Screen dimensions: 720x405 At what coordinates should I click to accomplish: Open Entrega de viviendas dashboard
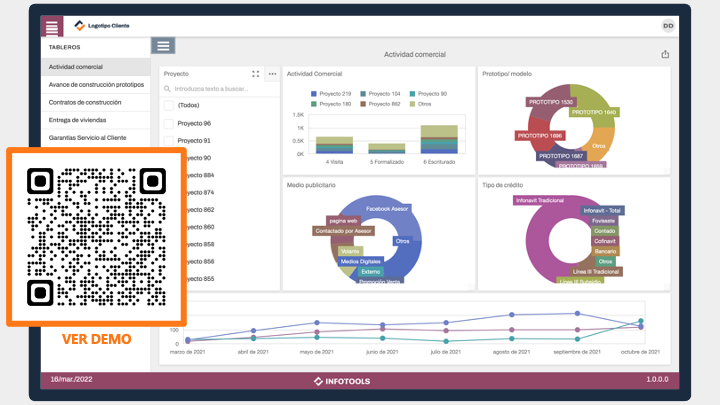pos(96,120)
